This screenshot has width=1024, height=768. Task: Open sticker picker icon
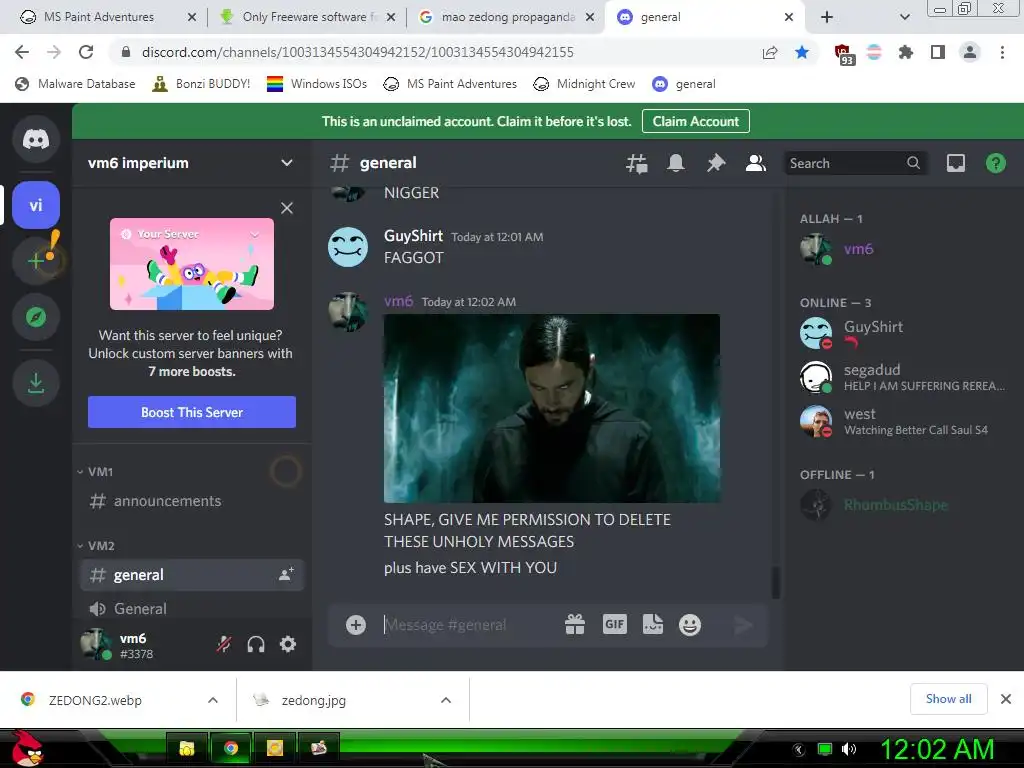click(x=652, y=625)
